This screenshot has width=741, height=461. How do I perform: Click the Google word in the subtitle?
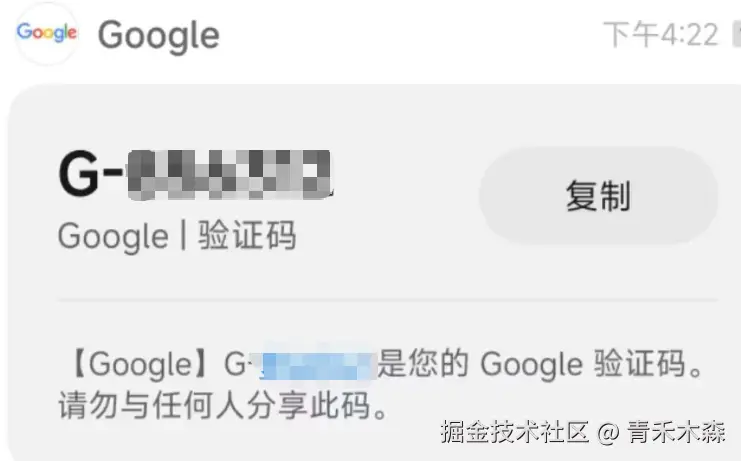113,237
